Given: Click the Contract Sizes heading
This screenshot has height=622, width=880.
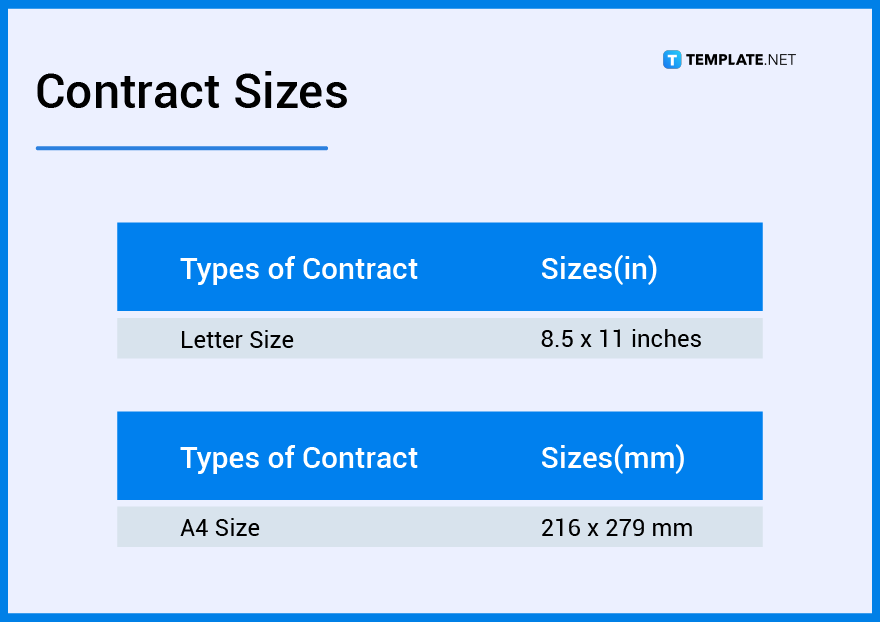Looking at the screenshot, I should pos(192,92).
